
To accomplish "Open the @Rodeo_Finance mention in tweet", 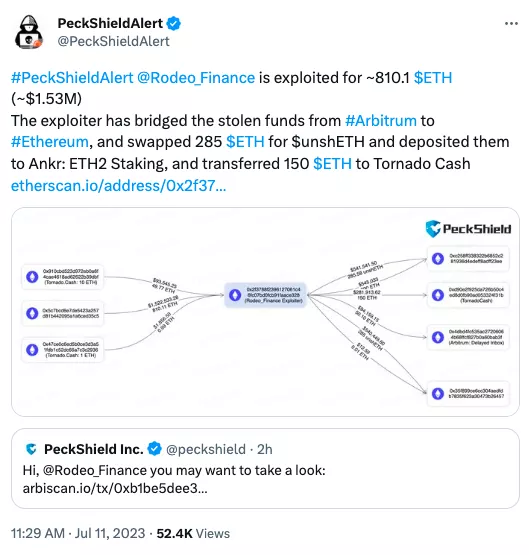I will click(x=196, y=78).
